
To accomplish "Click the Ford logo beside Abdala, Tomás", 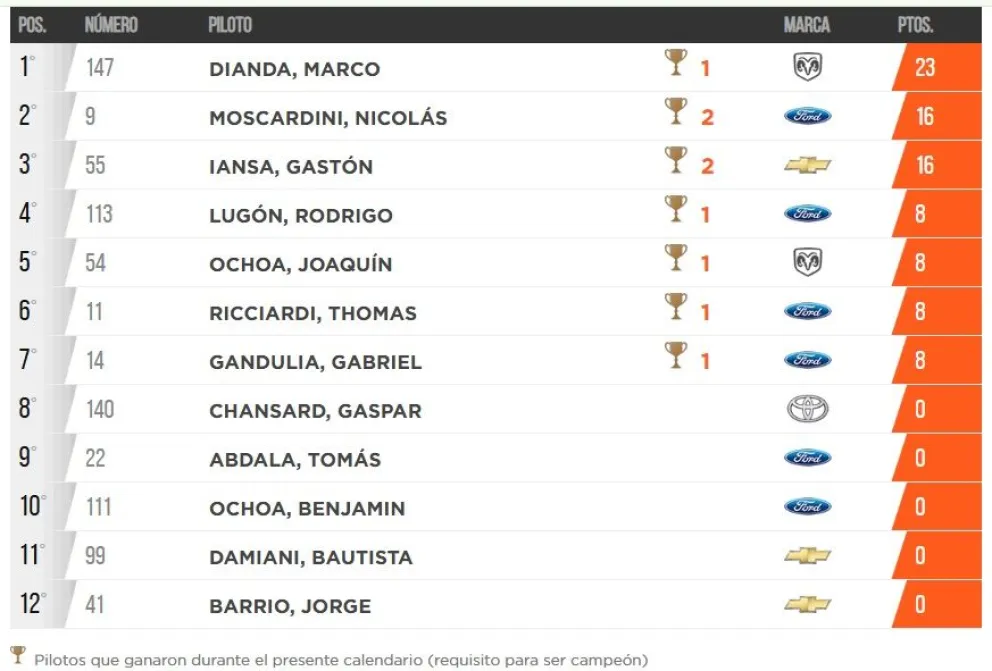I will point(807,458).
